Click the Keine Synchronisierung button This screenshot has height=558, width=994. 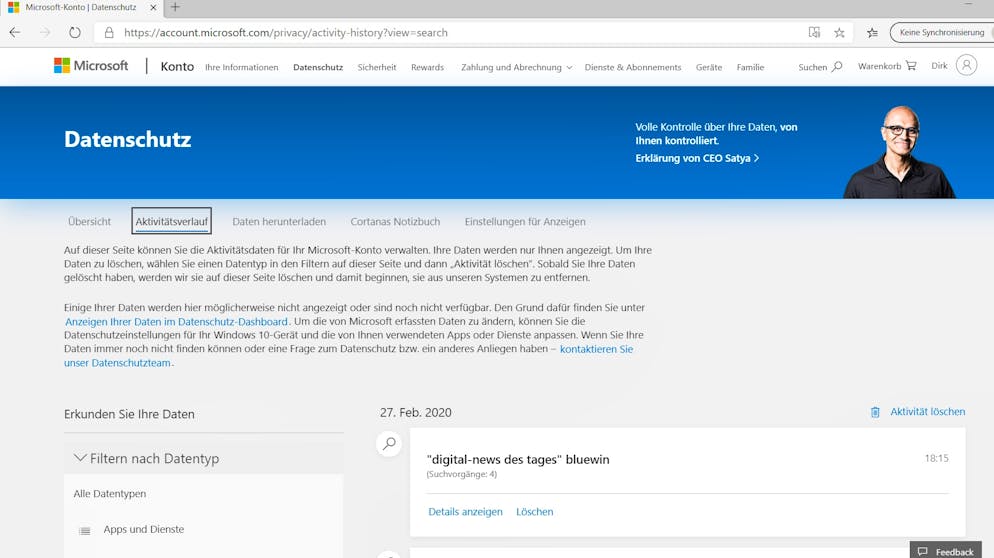[x=941, y=32]
